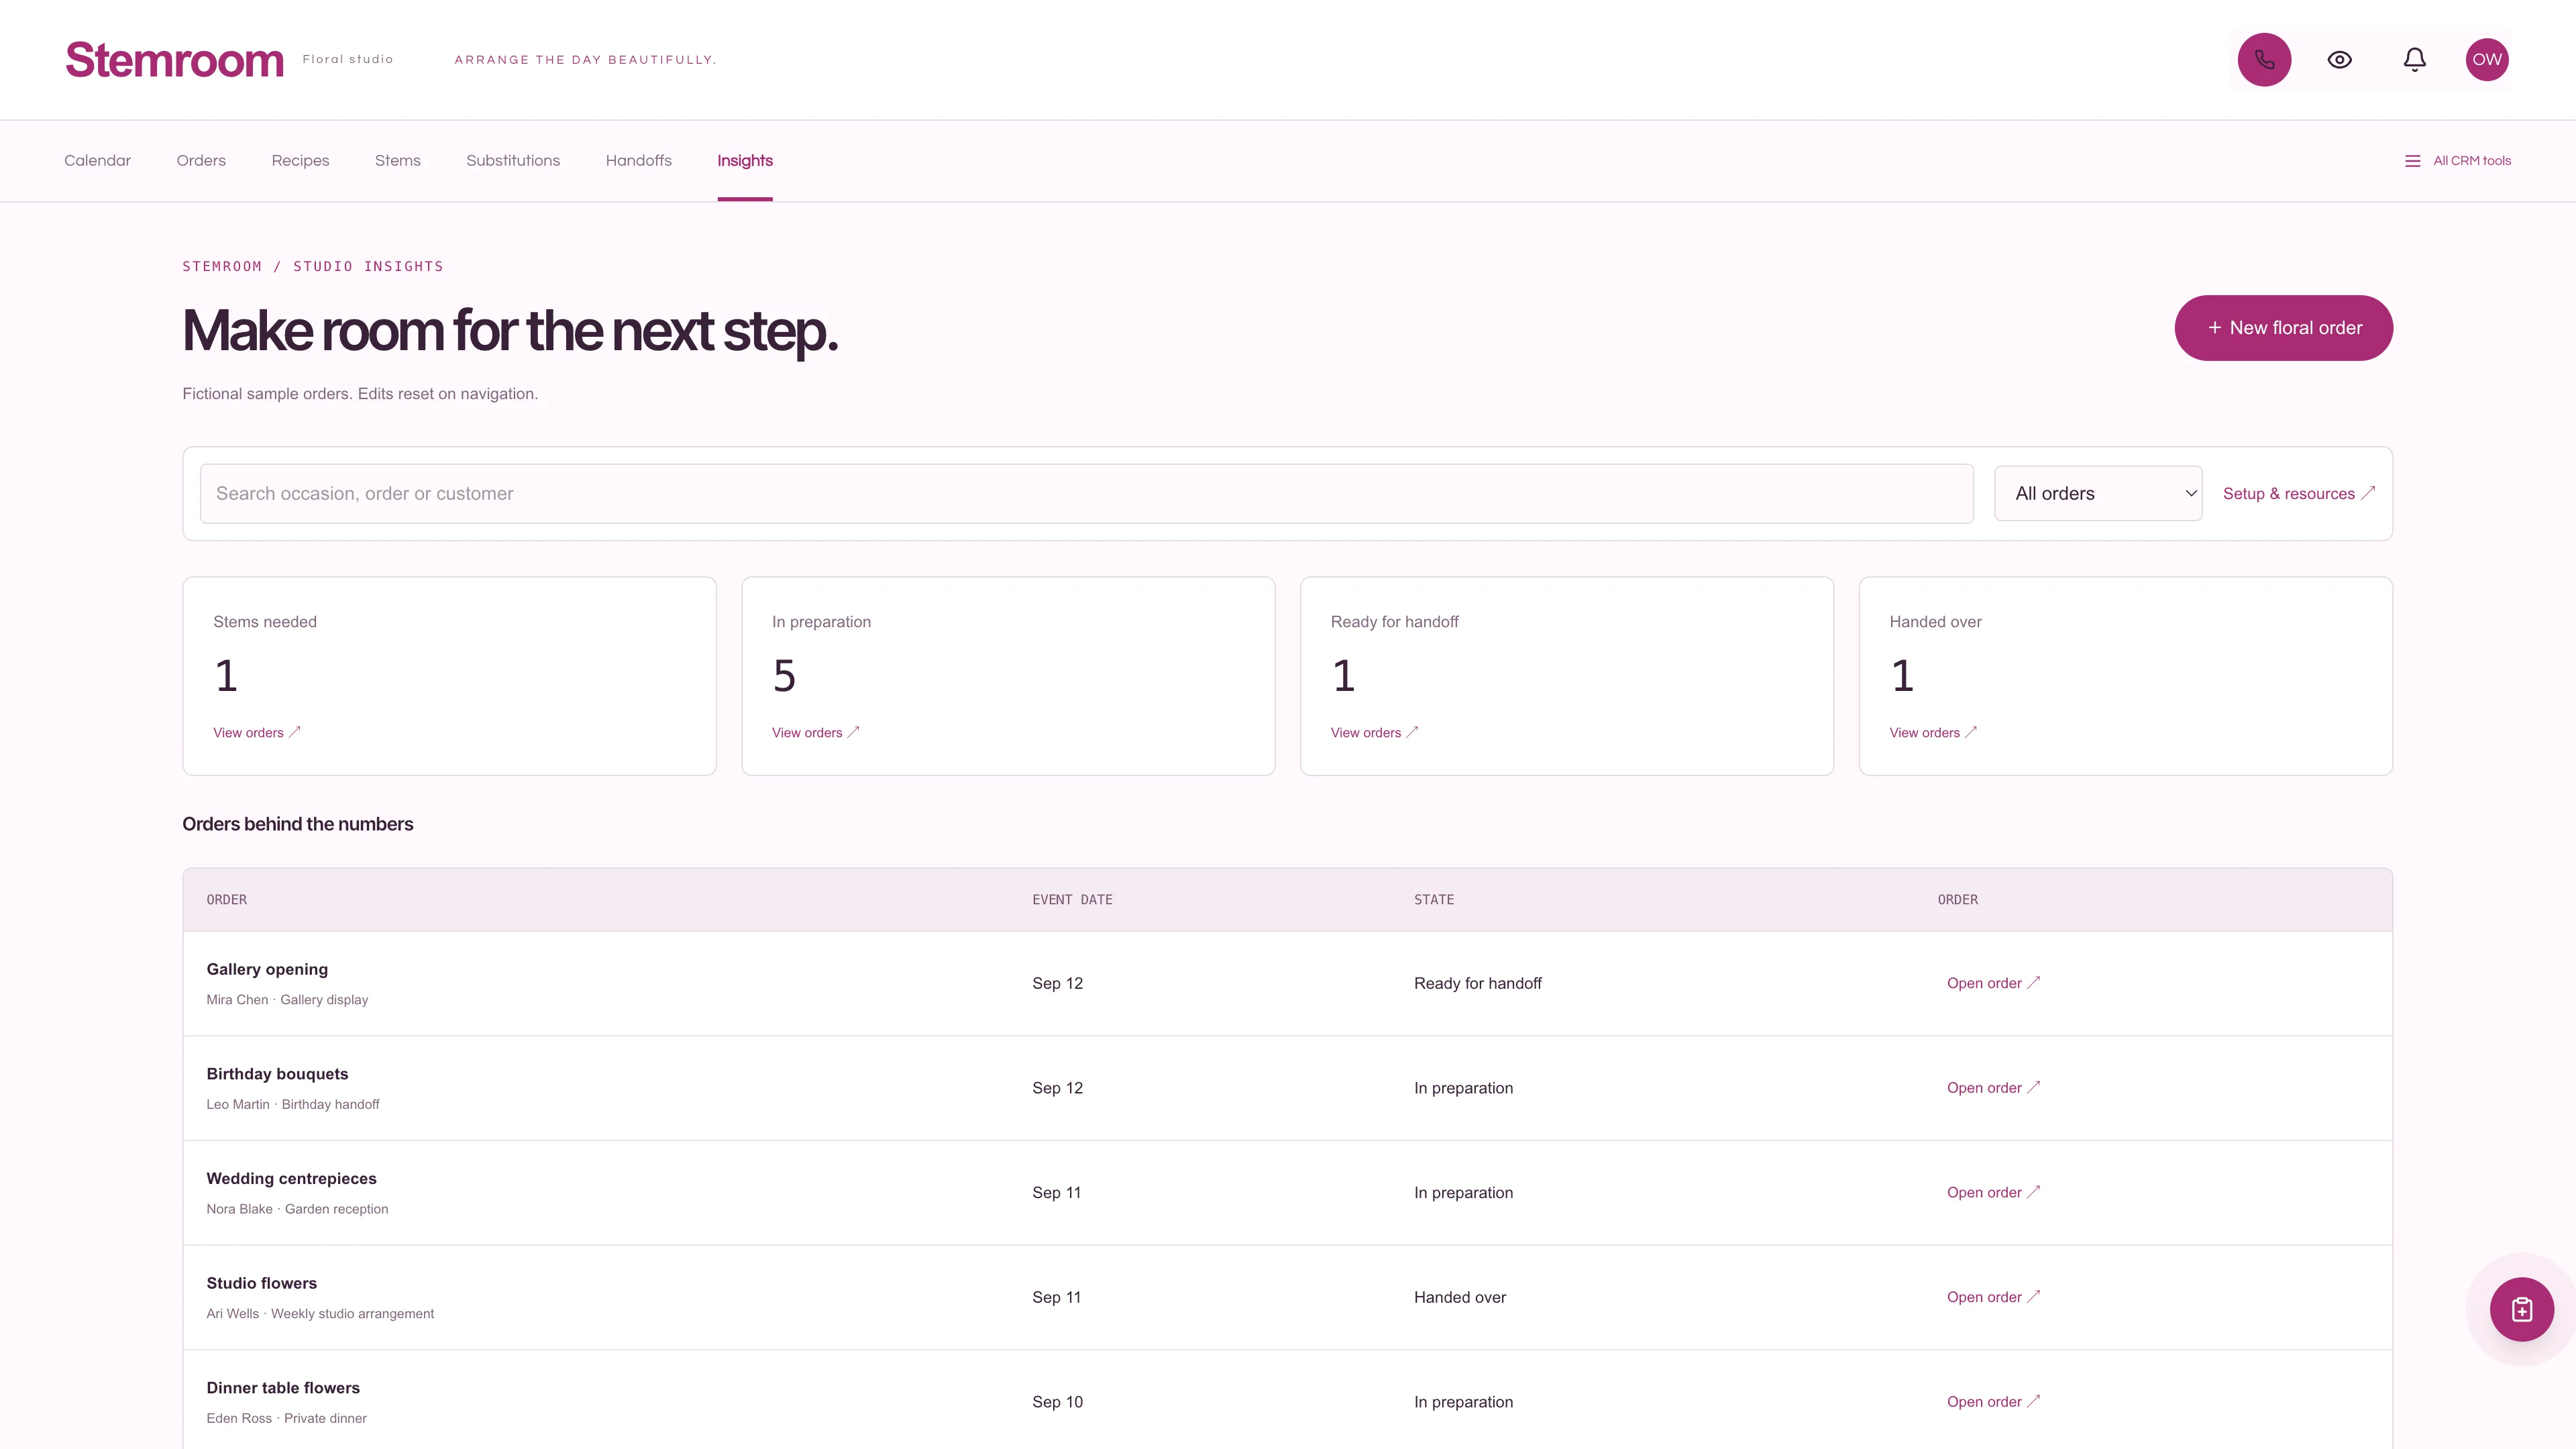Click Stemroom / Studio Insights breadcrumb
Screen dimensions: 2576x1449
(x=312, y=266)
